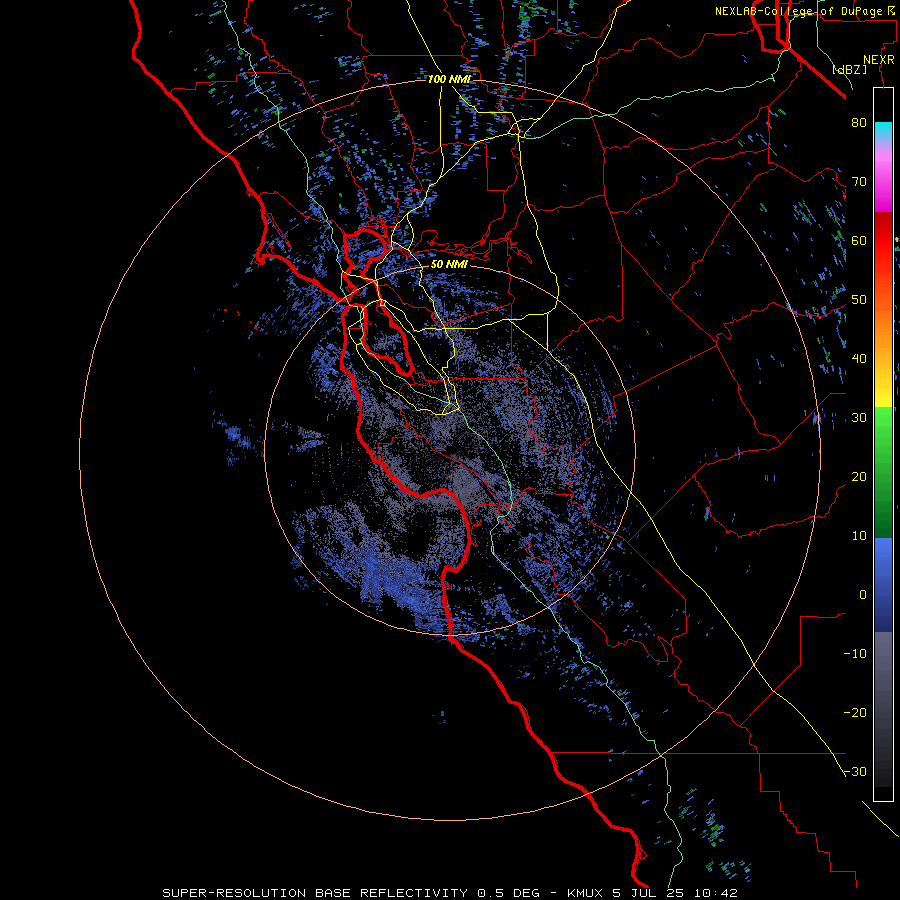Click the 30 value on the dBZ scale
This screenshot has height=900, width=900.
pos(859,417)
